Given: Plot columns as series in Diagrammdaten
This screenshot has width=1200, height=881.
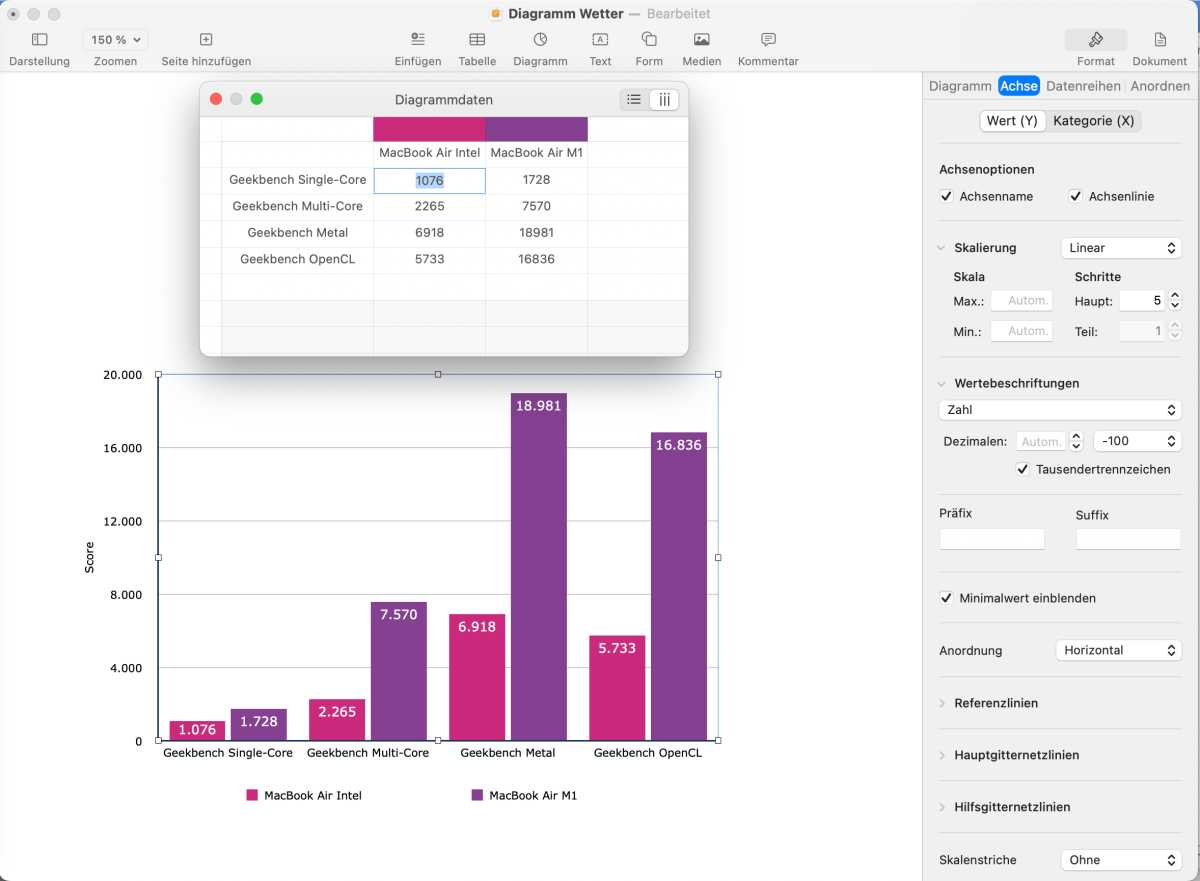Looking at the screenshot, I should click(x=664, y=99).
